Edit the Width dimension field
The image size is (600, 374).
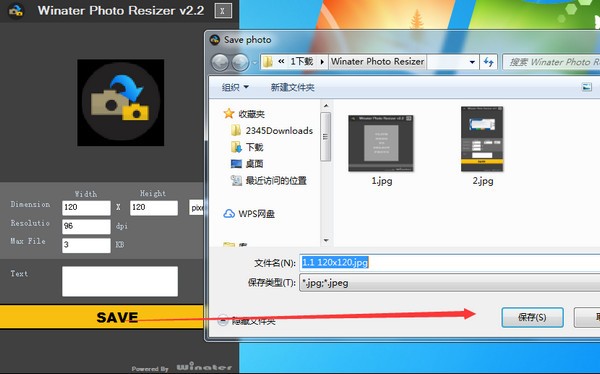click(86, 208)
